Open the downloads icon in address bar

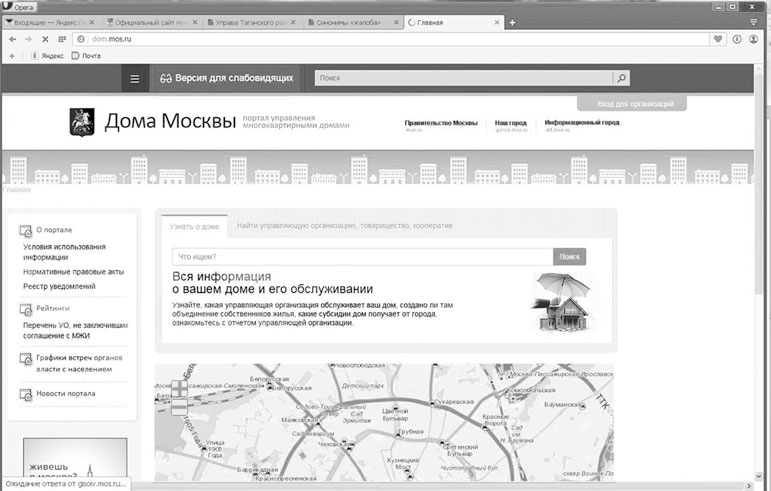coord(737,39)
